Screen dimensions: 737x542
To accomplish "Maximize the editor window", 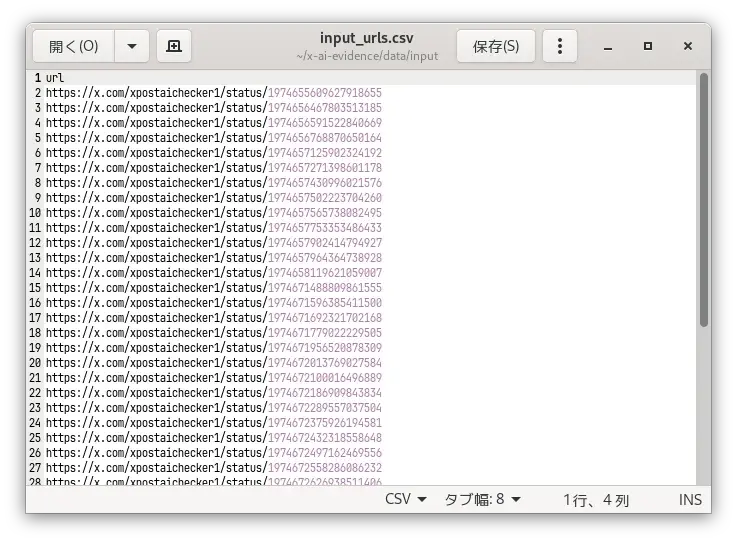I will (x=648, y=46).
